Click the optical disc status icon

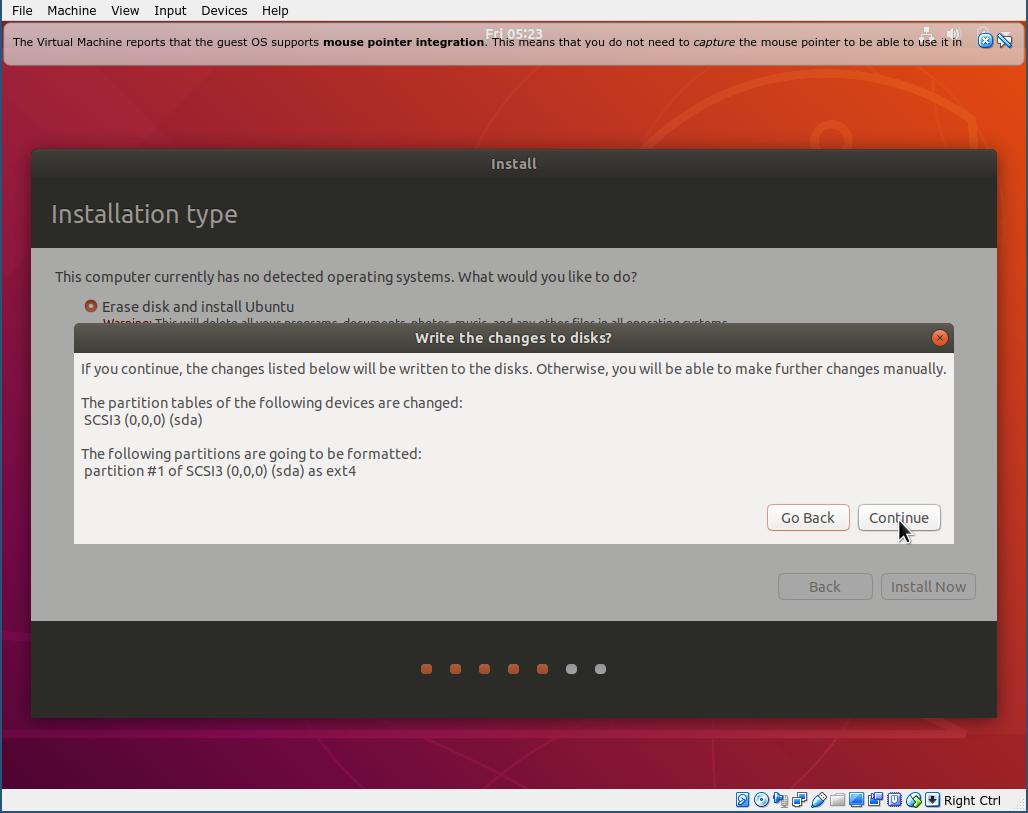[x=761, y=800]
